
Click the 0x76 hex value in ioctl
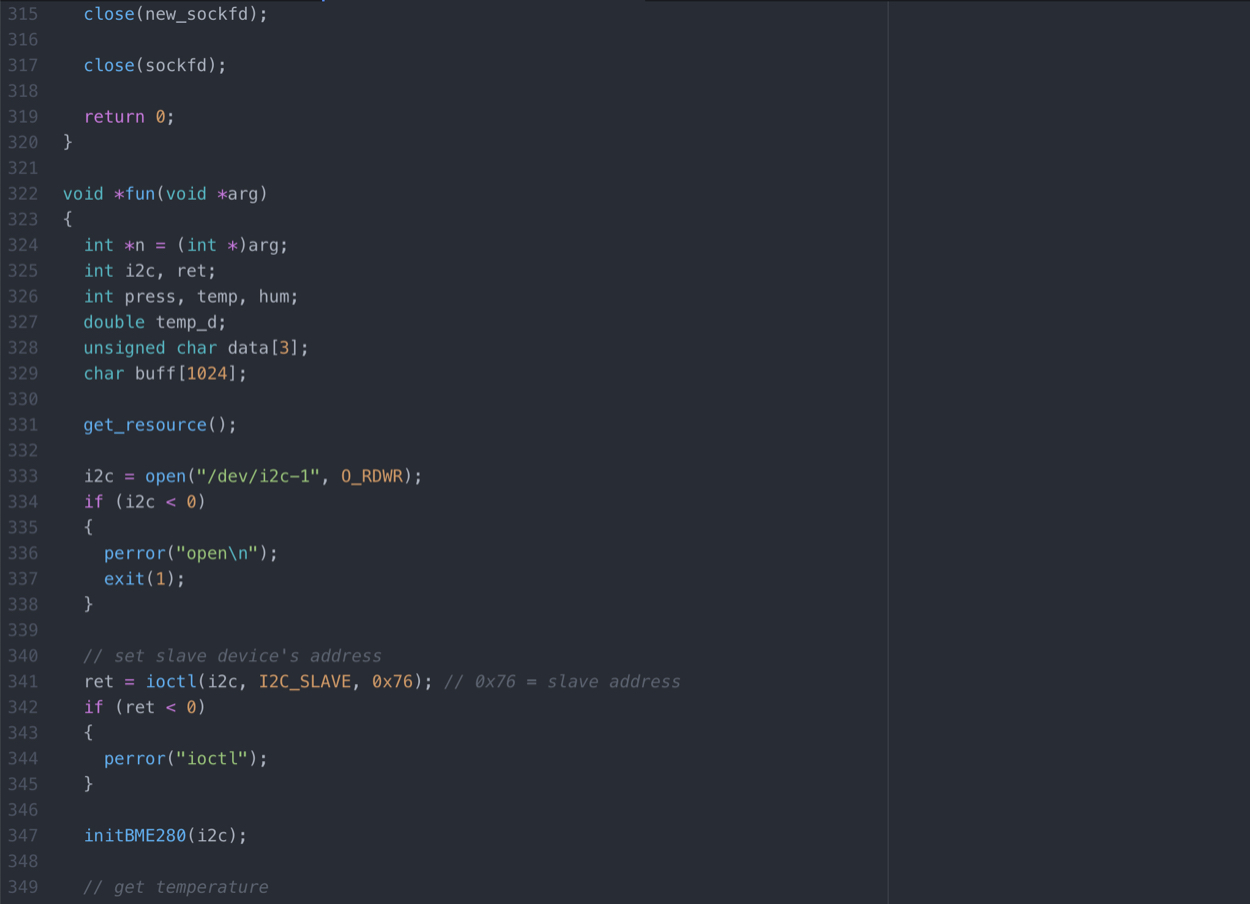tap(392, 682)
